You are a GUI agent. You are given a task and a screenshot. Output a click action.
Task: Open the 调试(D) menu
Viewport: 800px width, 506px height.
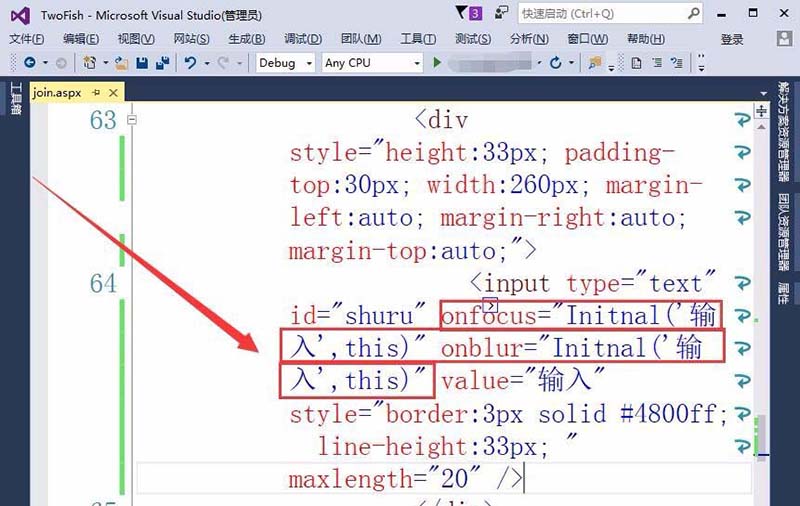click(303, 39)
